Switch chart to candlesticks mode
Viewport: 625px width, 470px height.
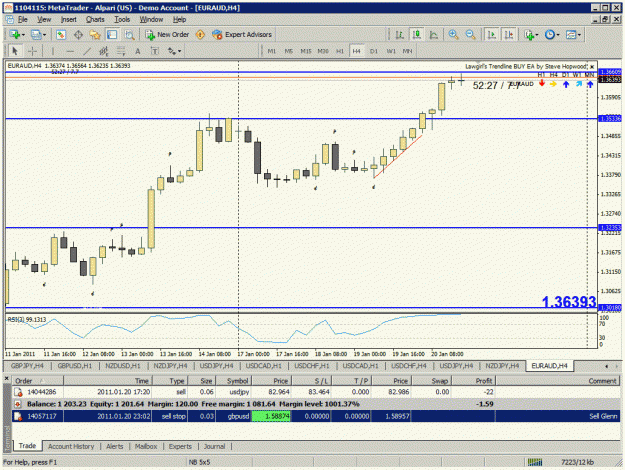click(417, 35)
